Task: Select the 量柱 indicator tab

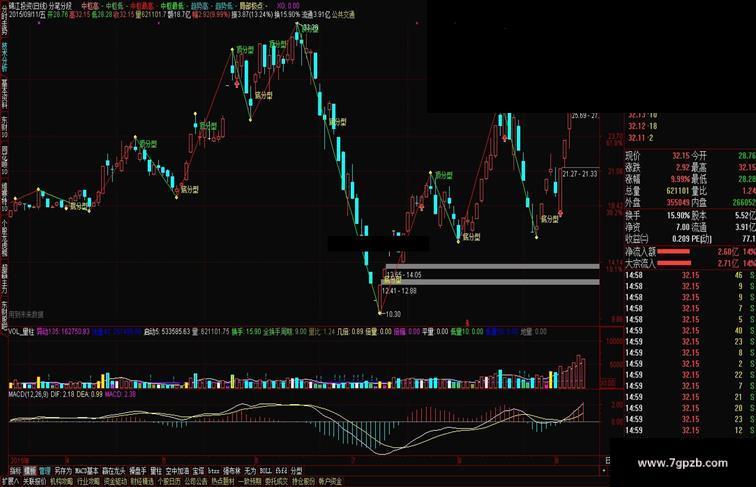Action: pyautogui.click(x=156, y=471)
